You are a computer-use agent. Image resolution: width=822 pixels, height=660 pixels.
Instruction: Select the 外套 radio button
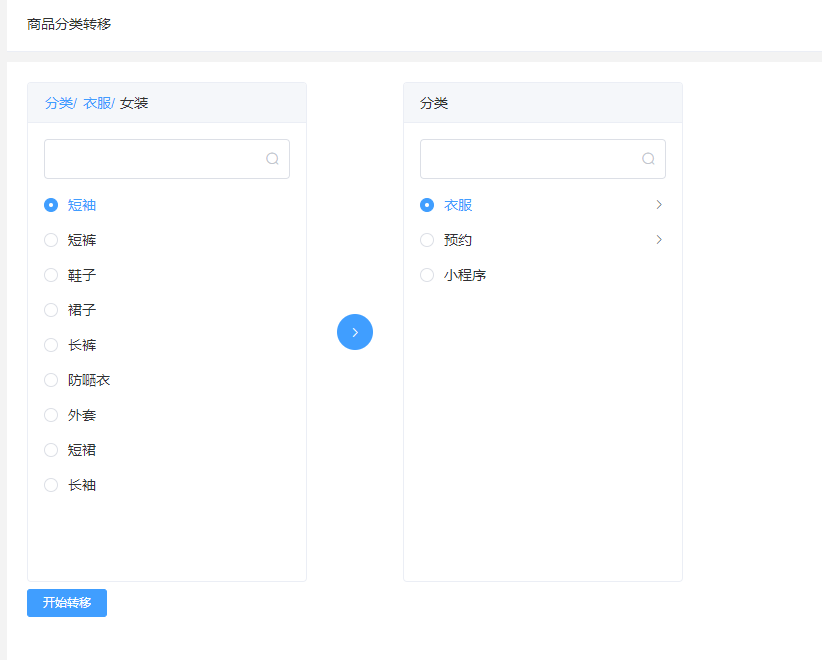pyautogui.click(x=51, y=415)
